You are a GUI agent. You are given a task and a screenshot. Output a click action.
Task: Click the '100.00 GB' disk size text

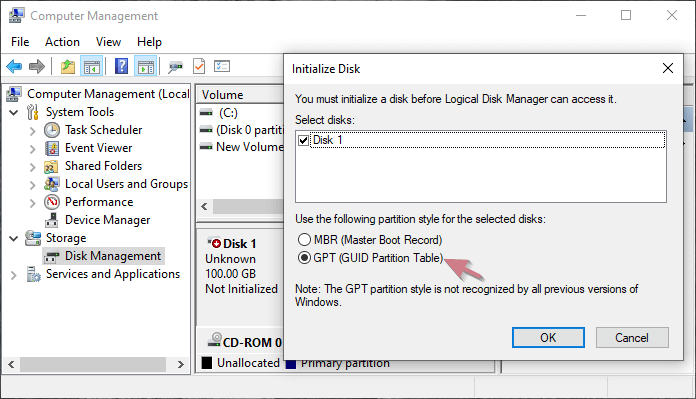pos(230,274)
